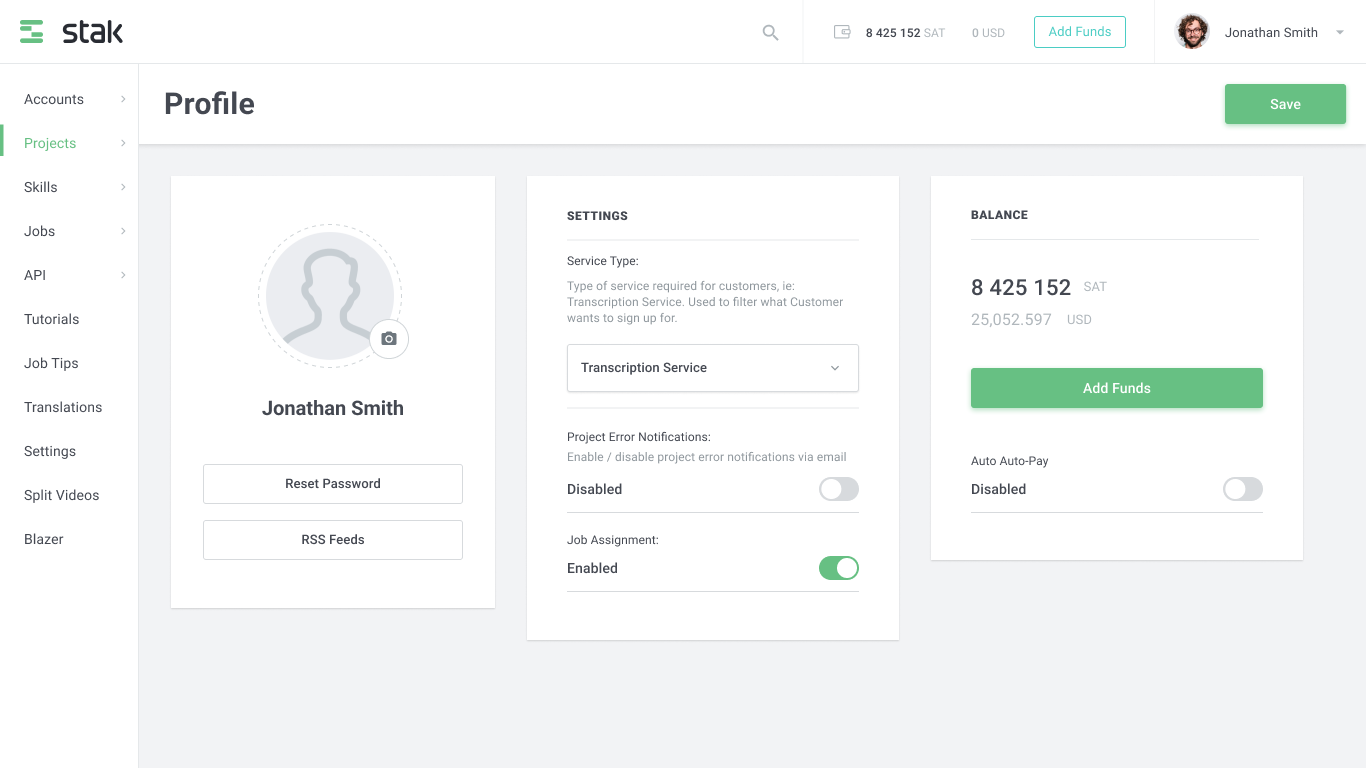Click Jonathan Smith's avatar photo in the header
The width and height of the screenshot is (1366, 768).
[1192, 31]
